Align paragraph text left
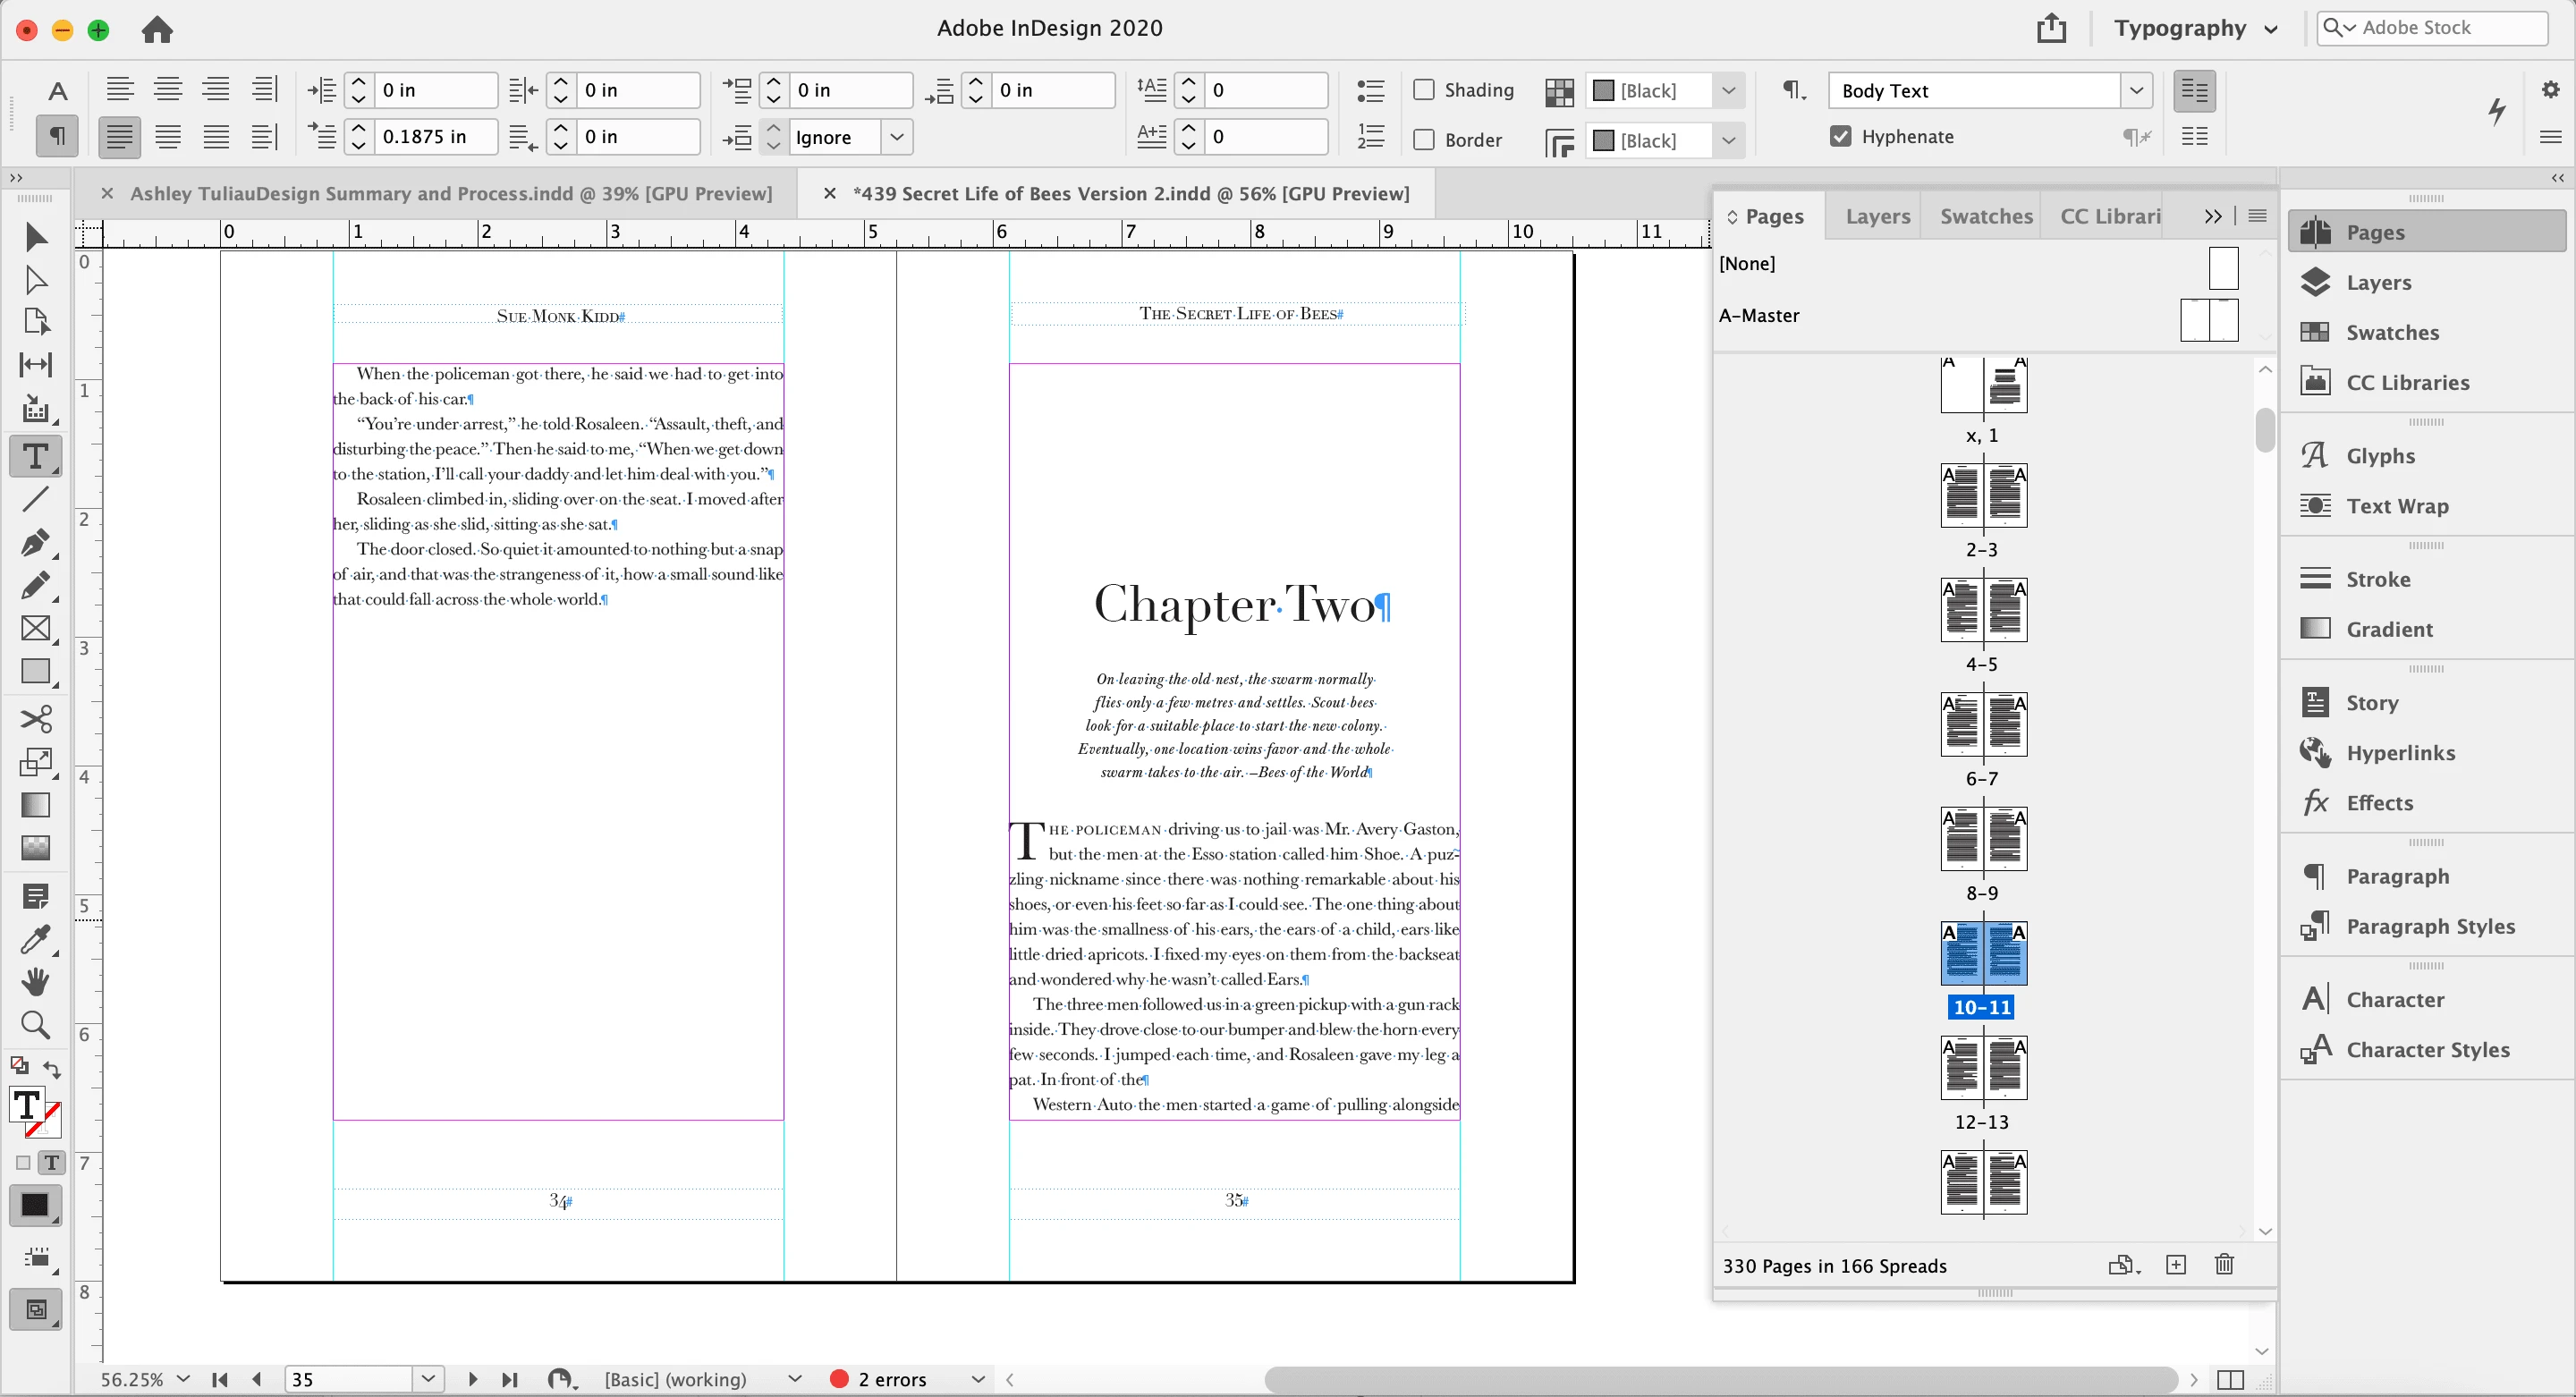 click(120, 89)
